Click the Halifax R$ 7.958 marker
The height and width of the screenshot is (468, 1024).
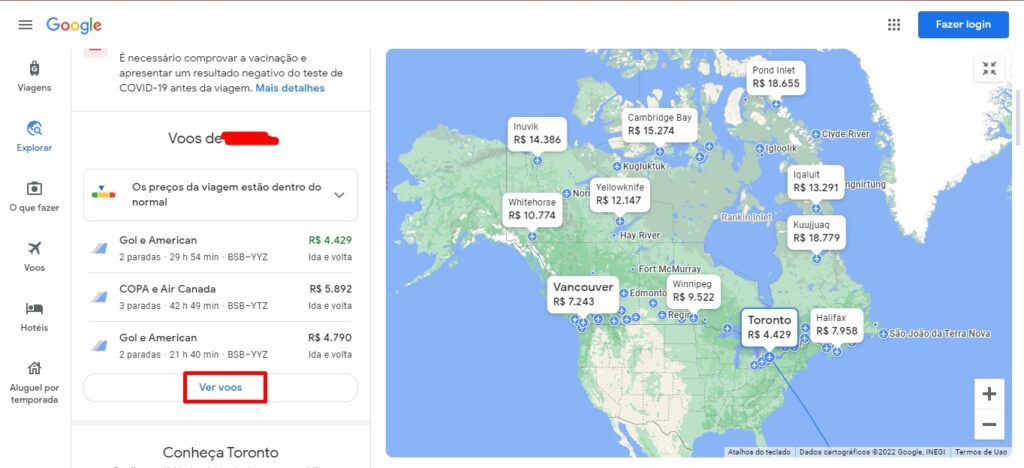click(x=837, y=324)
